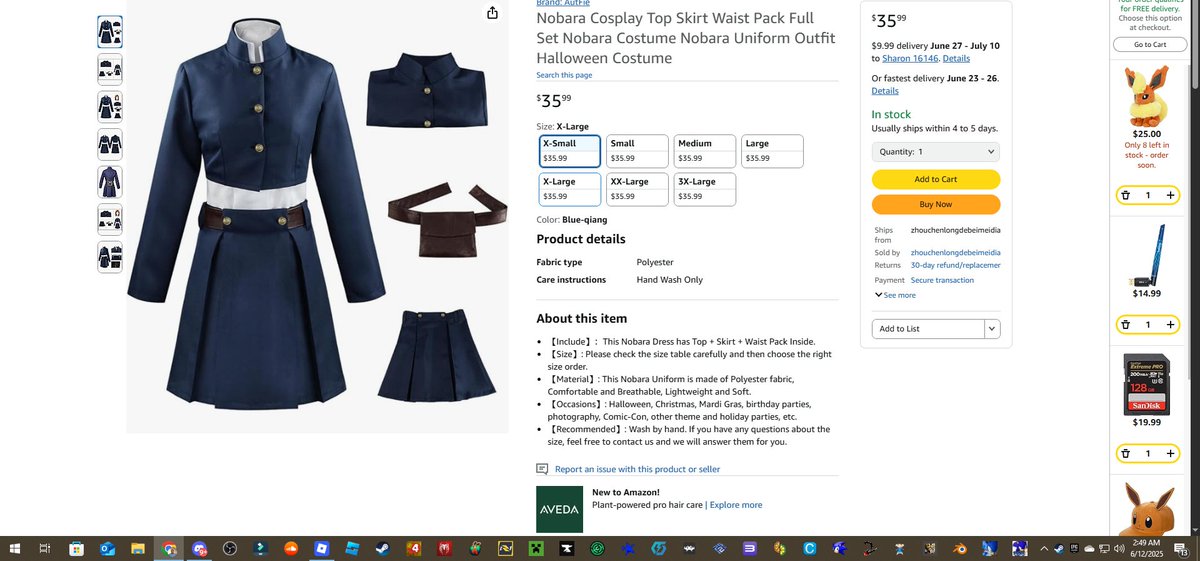Click the Add to List button

tap(928, 329)
